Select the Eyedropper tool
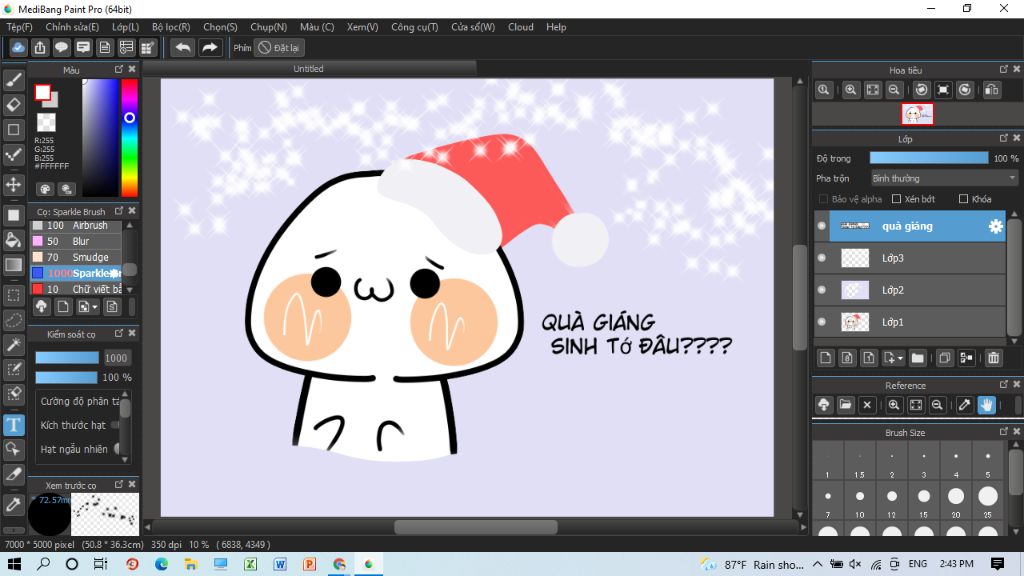This screenshot has width=1024, height=576. (x=14, y=504)
